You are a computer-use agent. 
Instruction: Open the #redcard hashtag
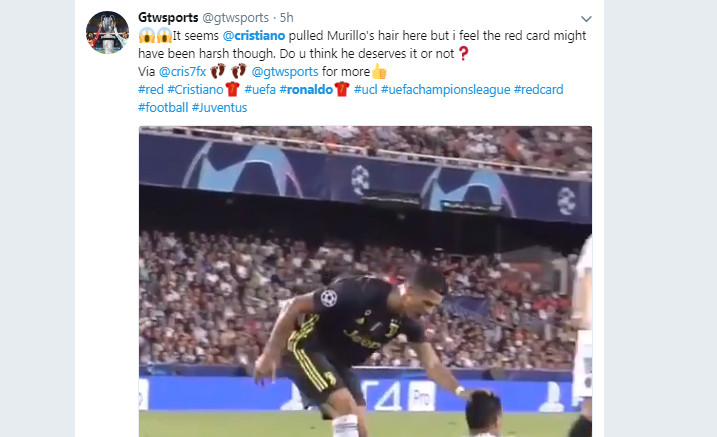(x=539, y=90)
